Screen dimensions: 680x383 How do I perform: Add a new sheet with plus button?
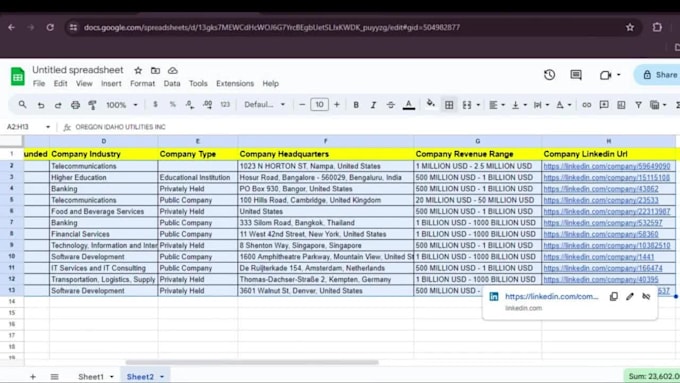(x=33, y=376)
